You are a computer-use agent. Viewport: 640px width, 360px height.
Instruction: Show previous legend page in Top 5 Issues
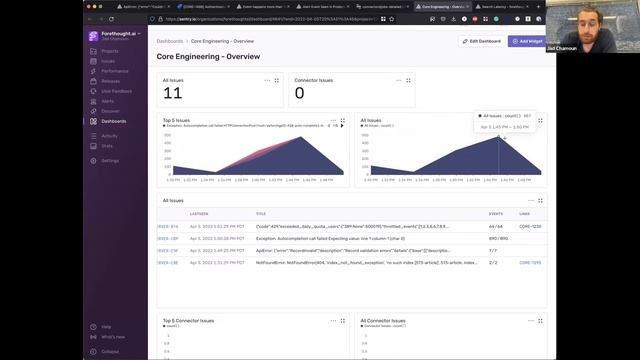(329, 126)
